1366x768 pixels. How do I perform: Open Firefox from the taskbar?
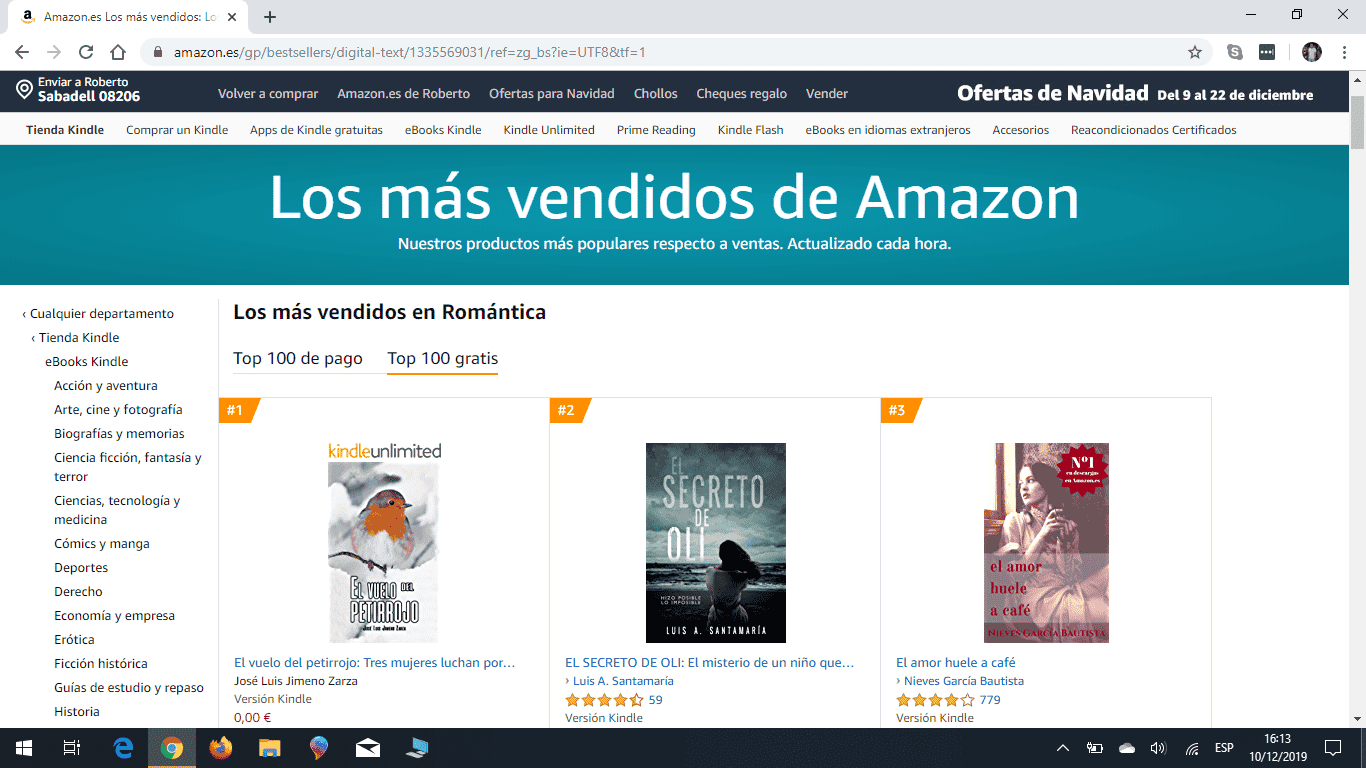point(221,747)
